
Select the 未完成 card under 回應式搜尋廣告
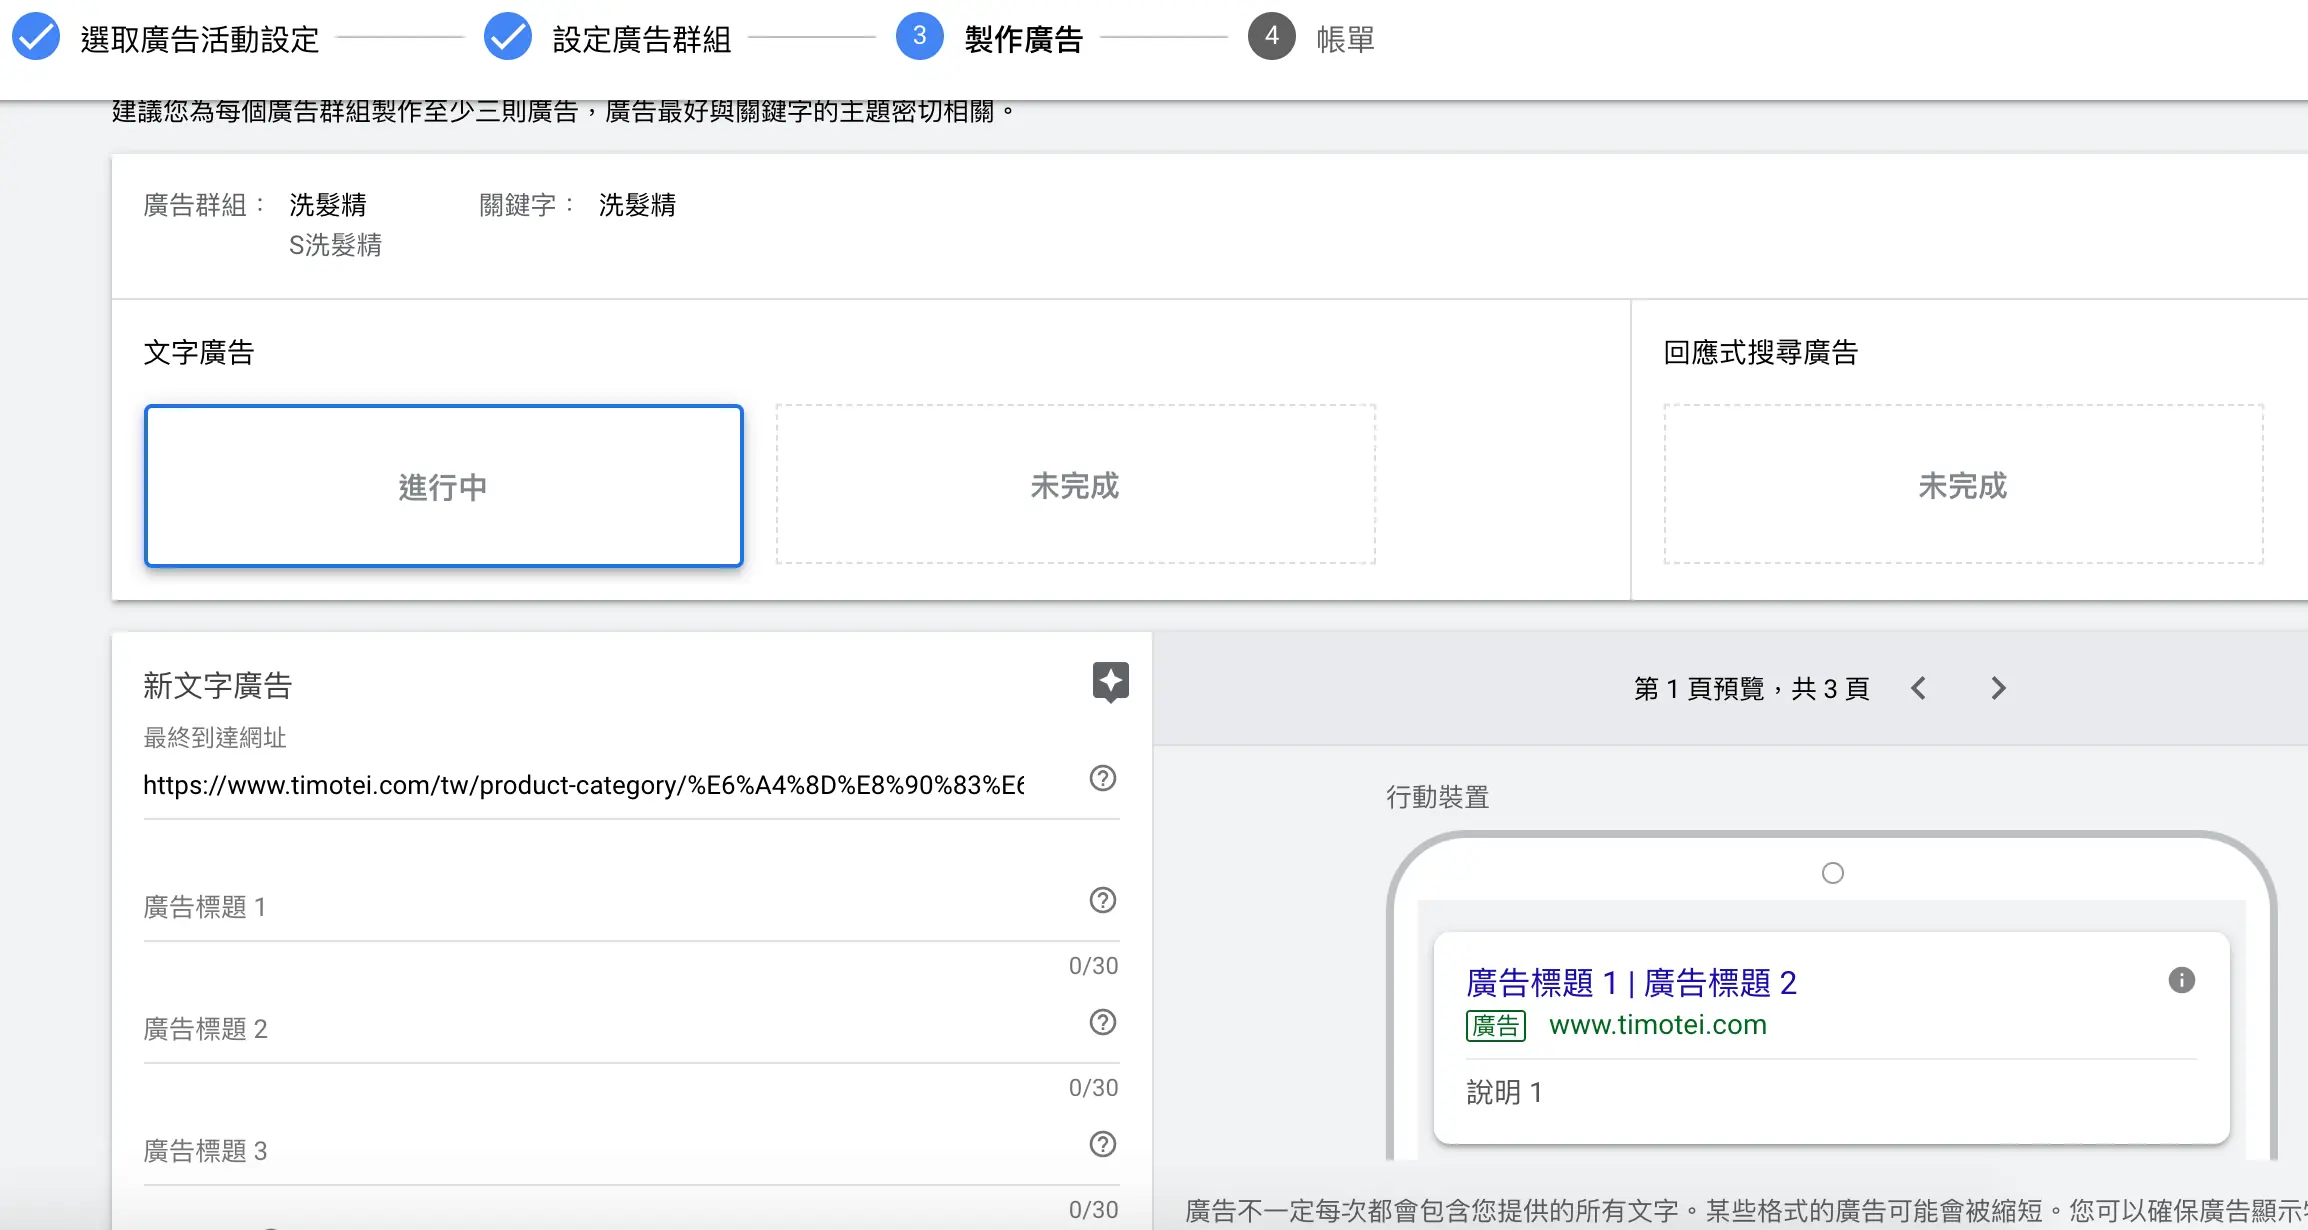pos(1963,485)
